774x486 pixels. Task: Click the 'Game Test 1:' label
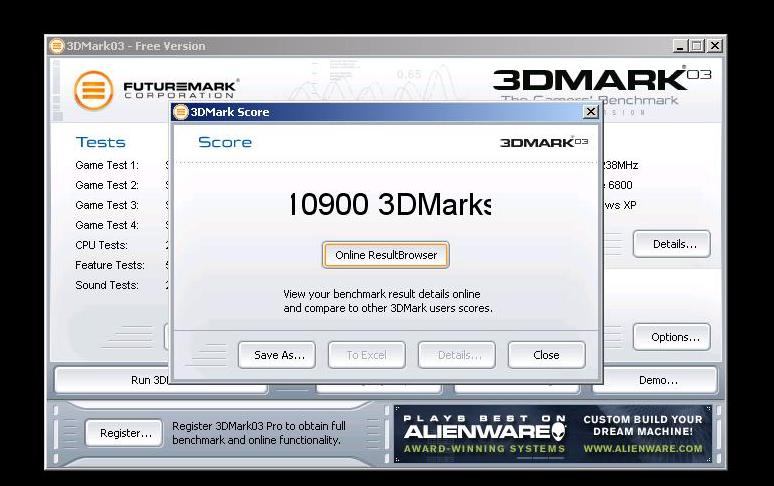click(107, 165)
